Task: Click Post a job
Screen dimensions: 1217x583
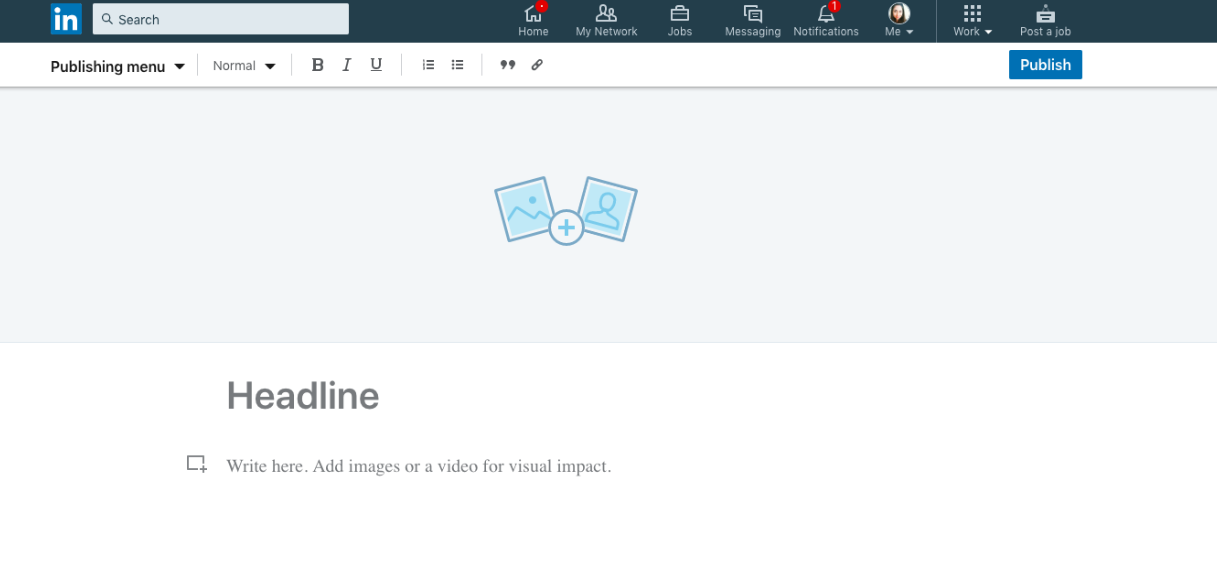Action: pos(1045,20)
